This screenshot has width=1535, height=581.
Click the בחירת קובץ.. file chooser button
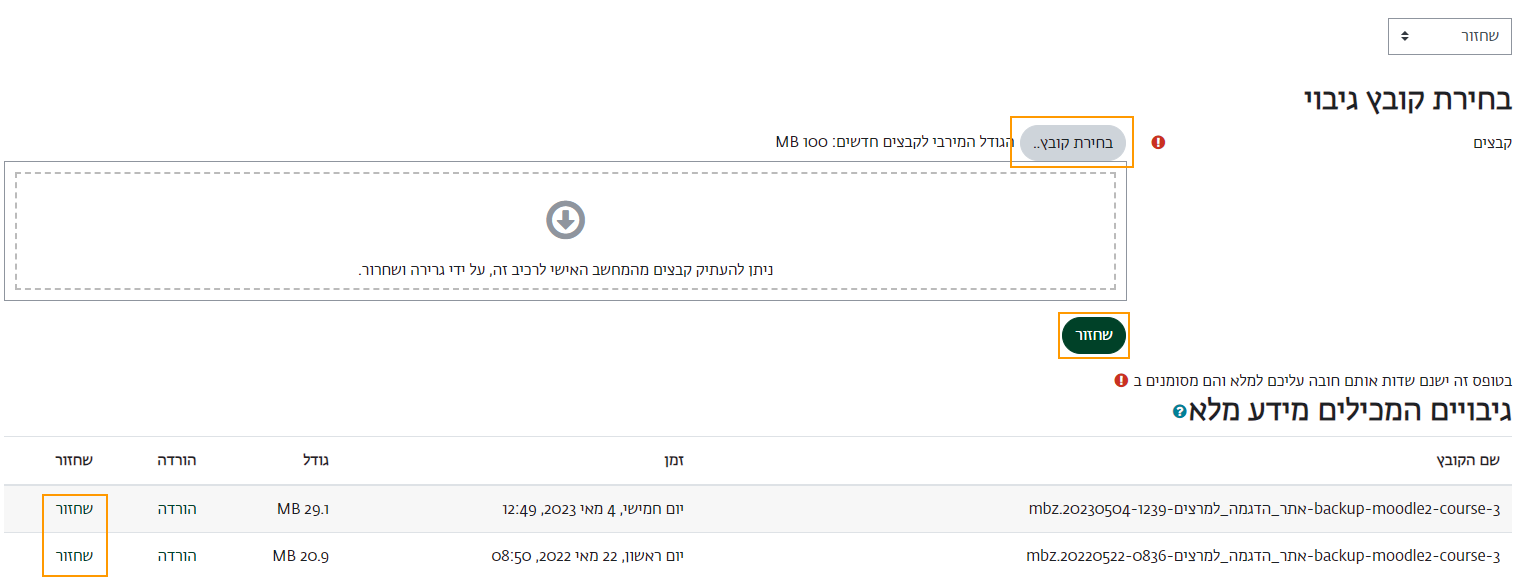1073,144
